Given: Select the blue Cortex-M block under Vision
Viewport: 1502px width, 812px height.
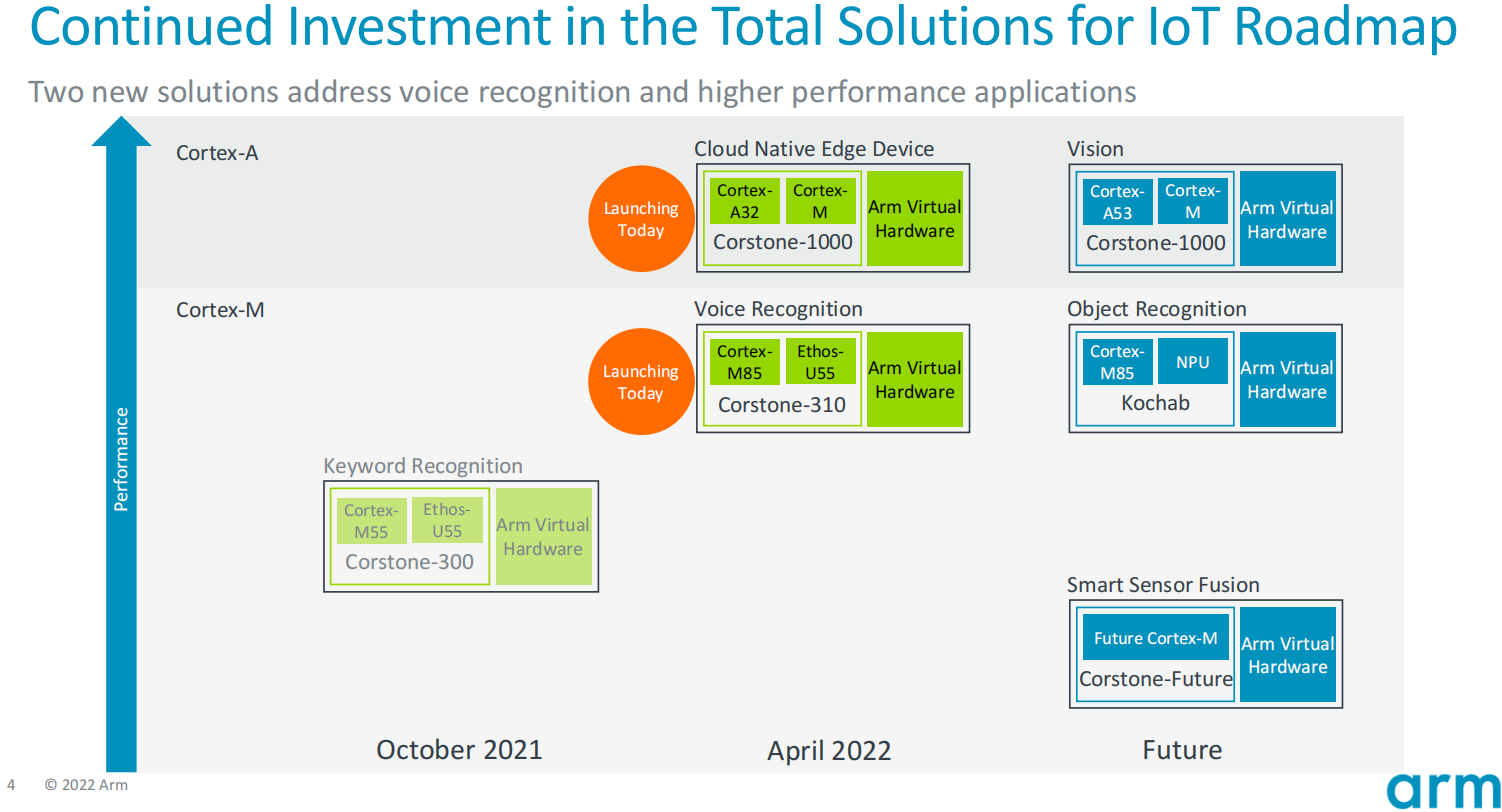Looking at the screenshot, I should (1193, 201).
